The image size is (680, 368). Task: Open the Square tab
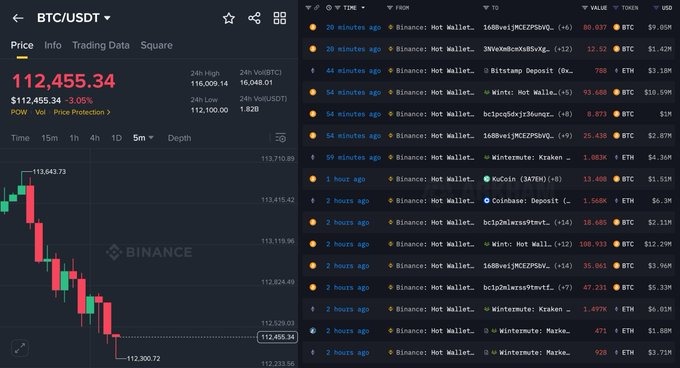pyautogui.click(x=156, y=45)
